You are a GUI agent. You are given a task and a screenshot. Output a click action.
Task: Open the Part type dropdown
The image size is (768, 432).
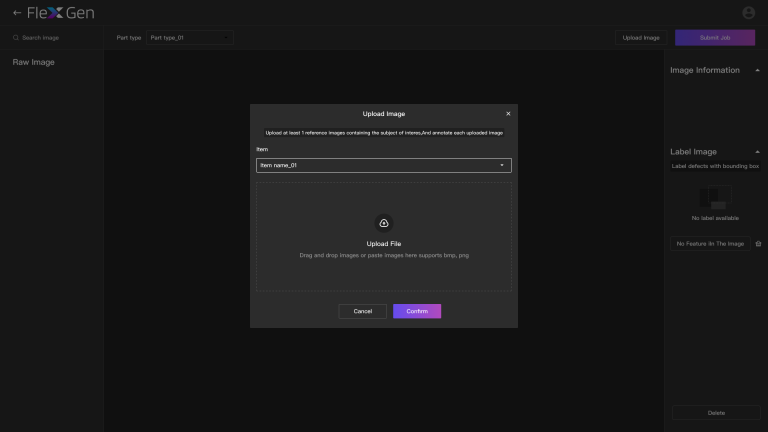(189, 37)
